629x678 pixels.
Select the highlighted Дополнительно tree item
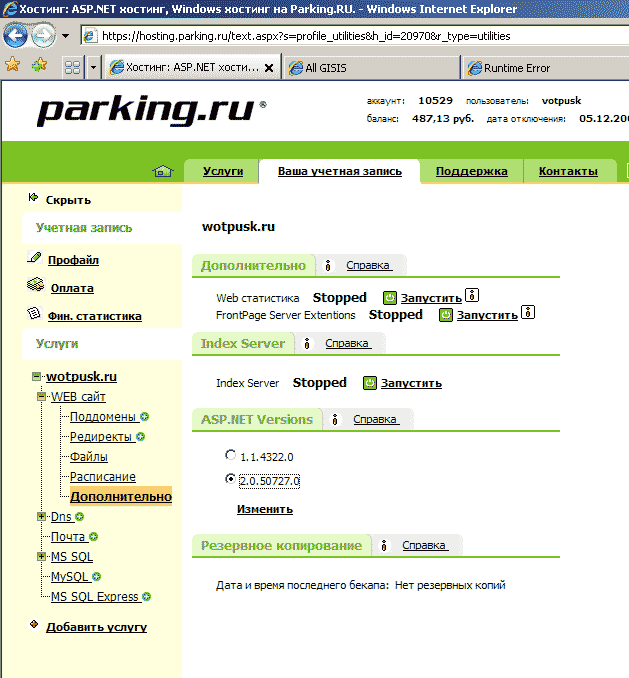(x=121, y=496)
